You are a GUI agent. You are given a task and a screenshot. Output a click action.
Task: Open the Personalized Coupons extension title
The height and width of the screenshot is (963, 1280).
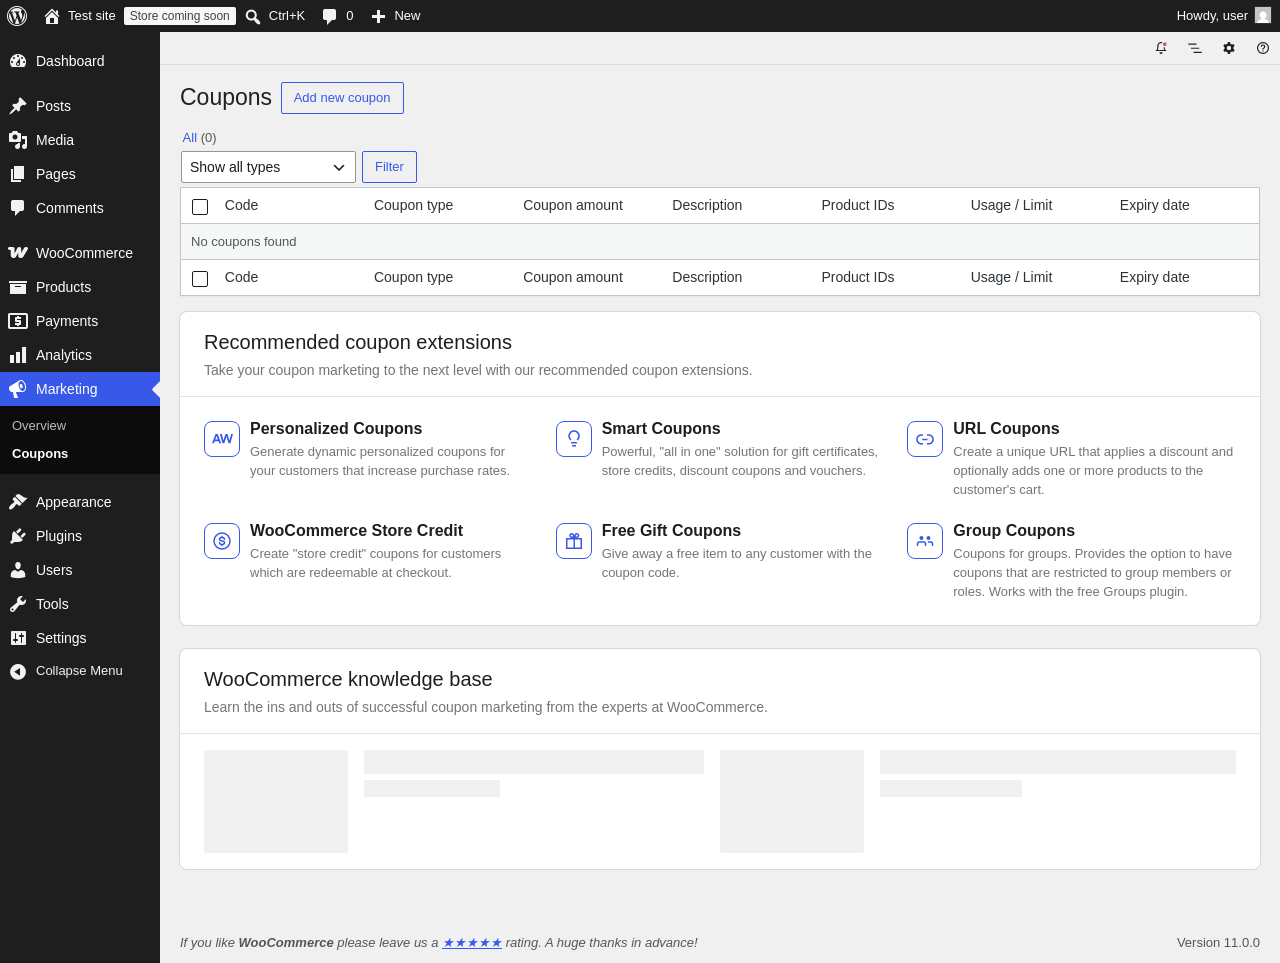point(336,429)
